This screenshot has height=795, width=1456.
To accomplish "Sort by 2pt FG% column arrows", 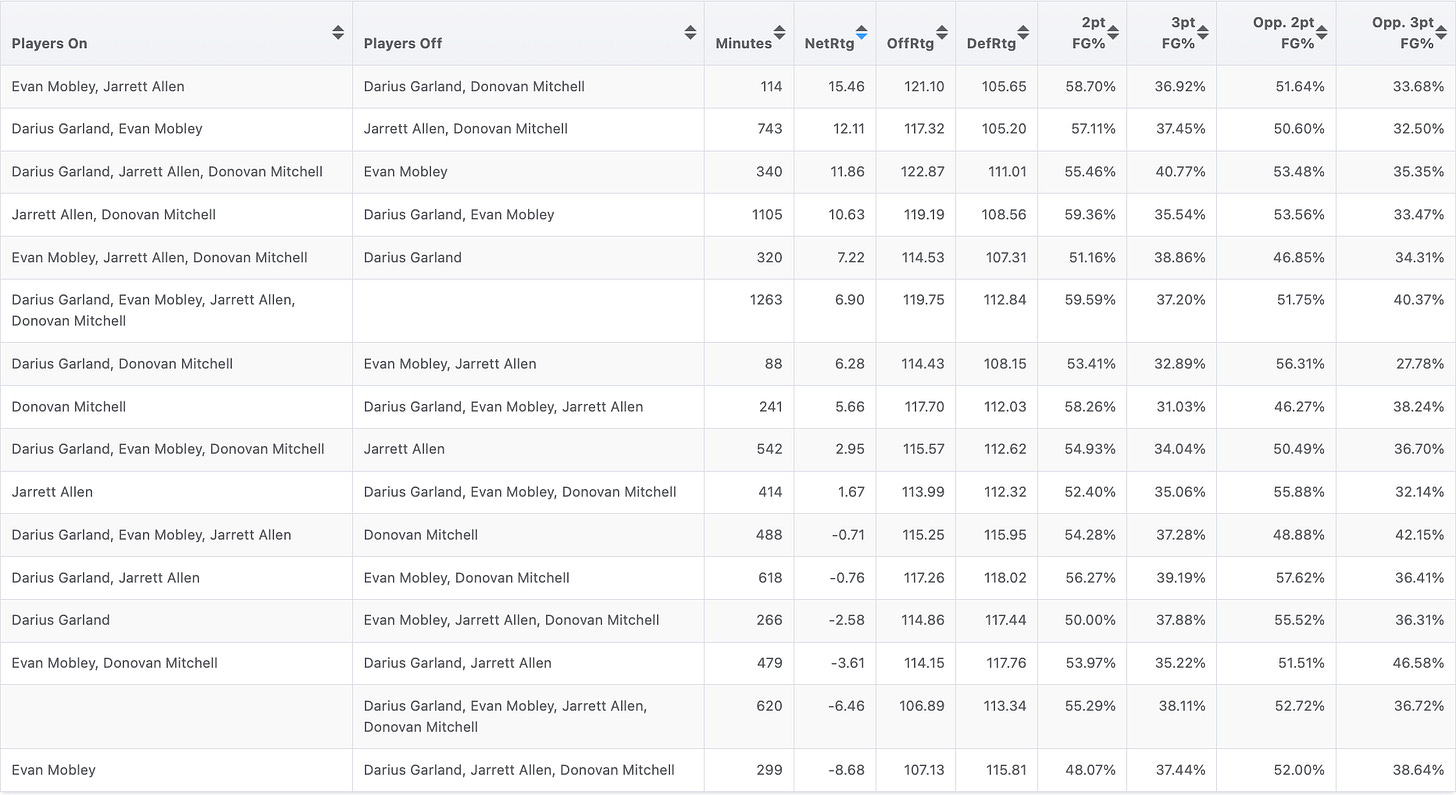I will (x=1113, y=33).
